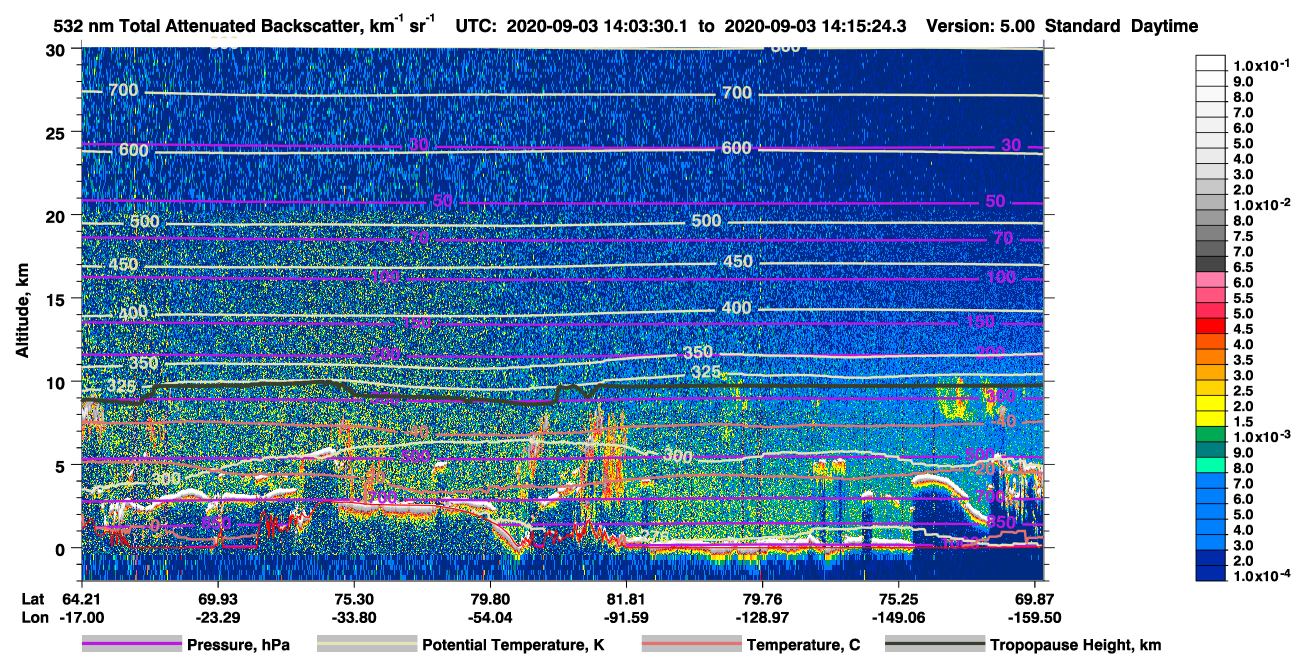
Task: Click the altitude axis tick label 30
Action: coord(57,49)
